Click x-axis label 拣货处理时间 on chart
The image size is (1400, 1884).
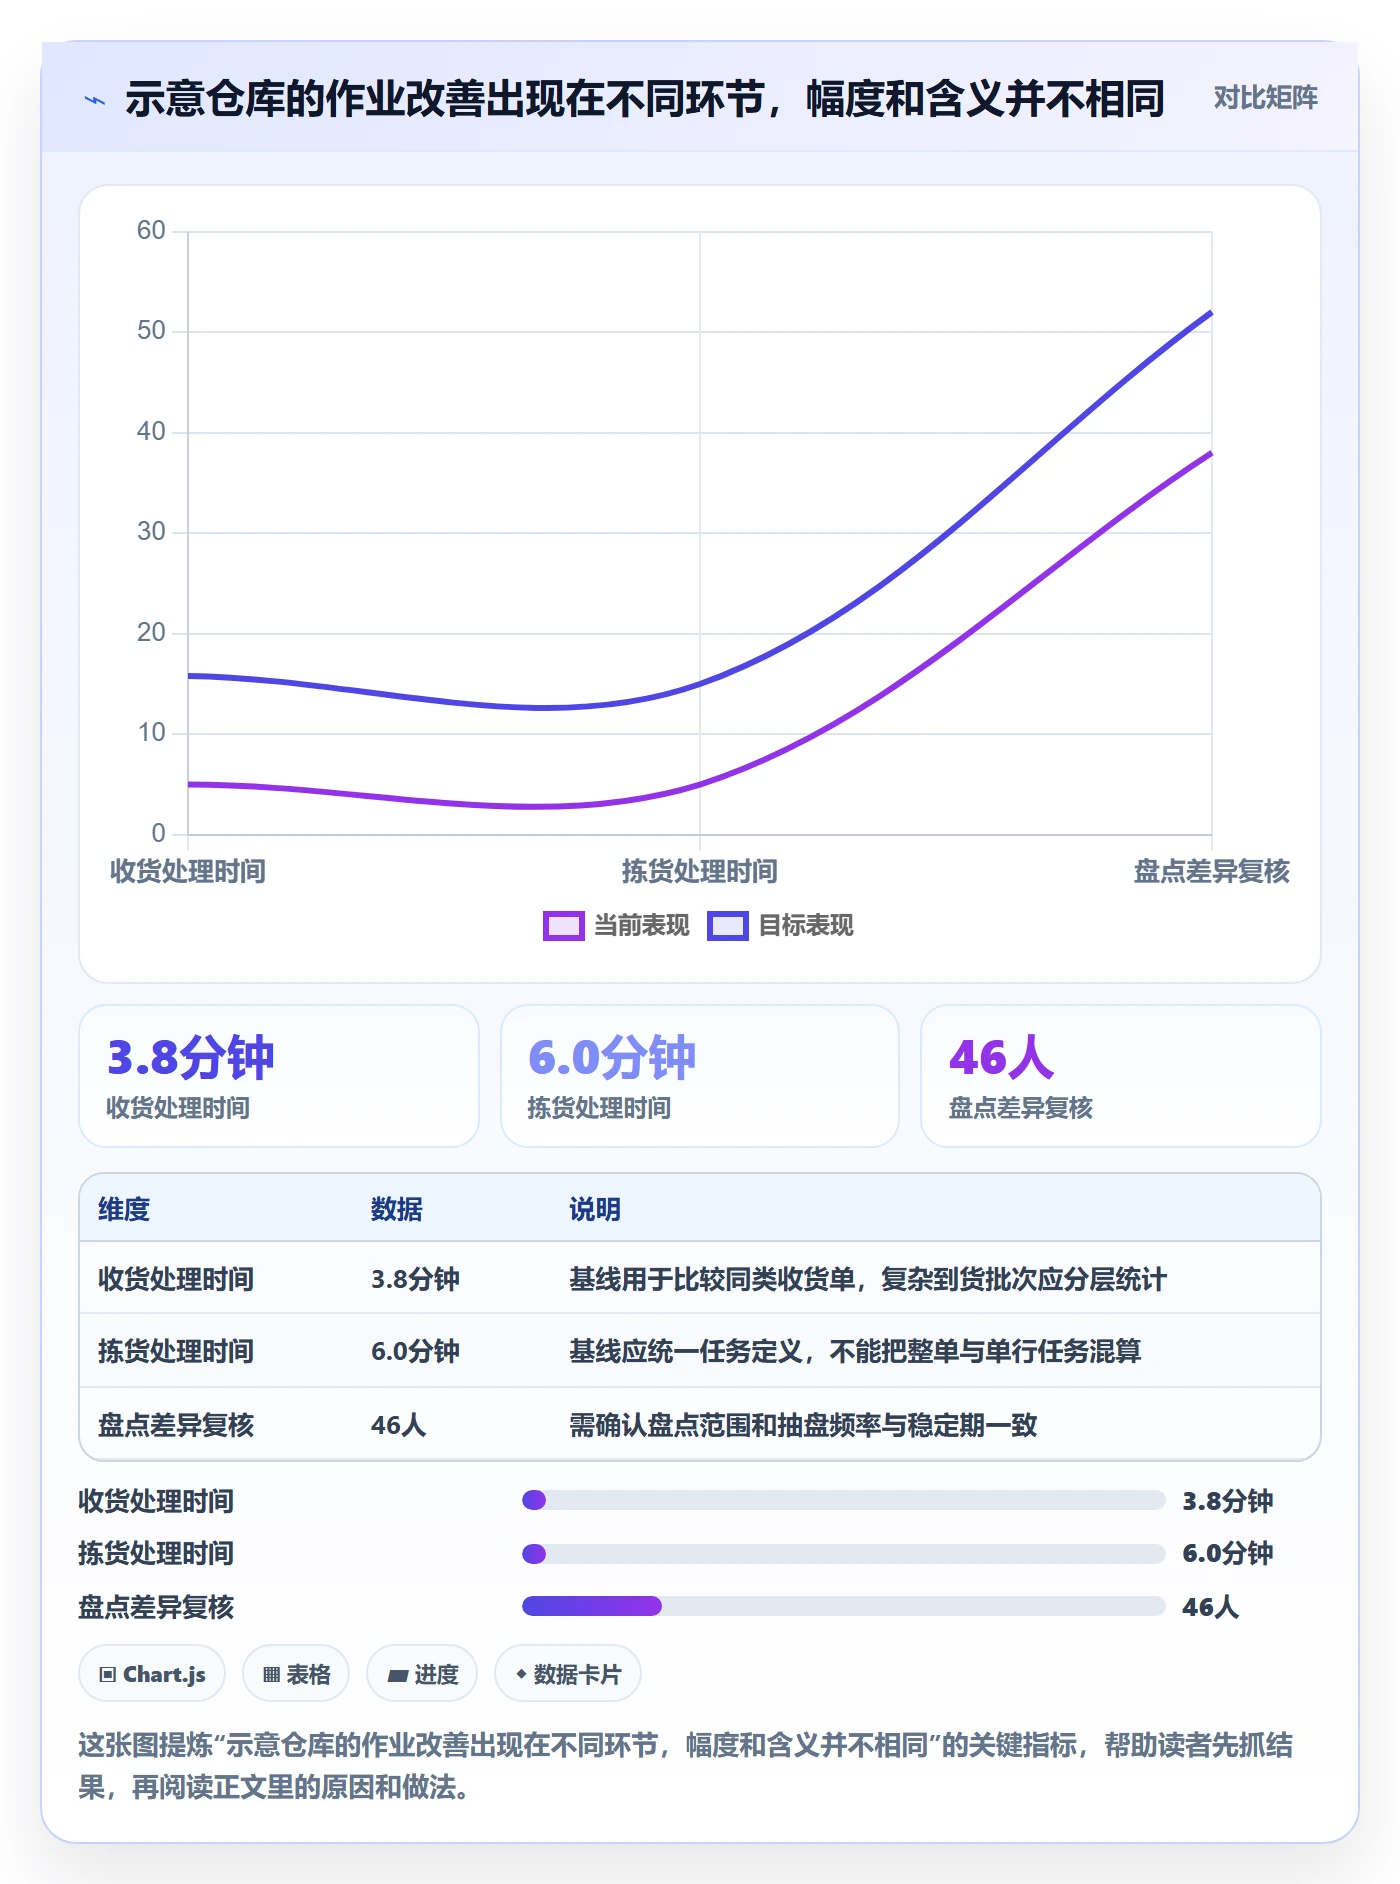pos(700,871)
